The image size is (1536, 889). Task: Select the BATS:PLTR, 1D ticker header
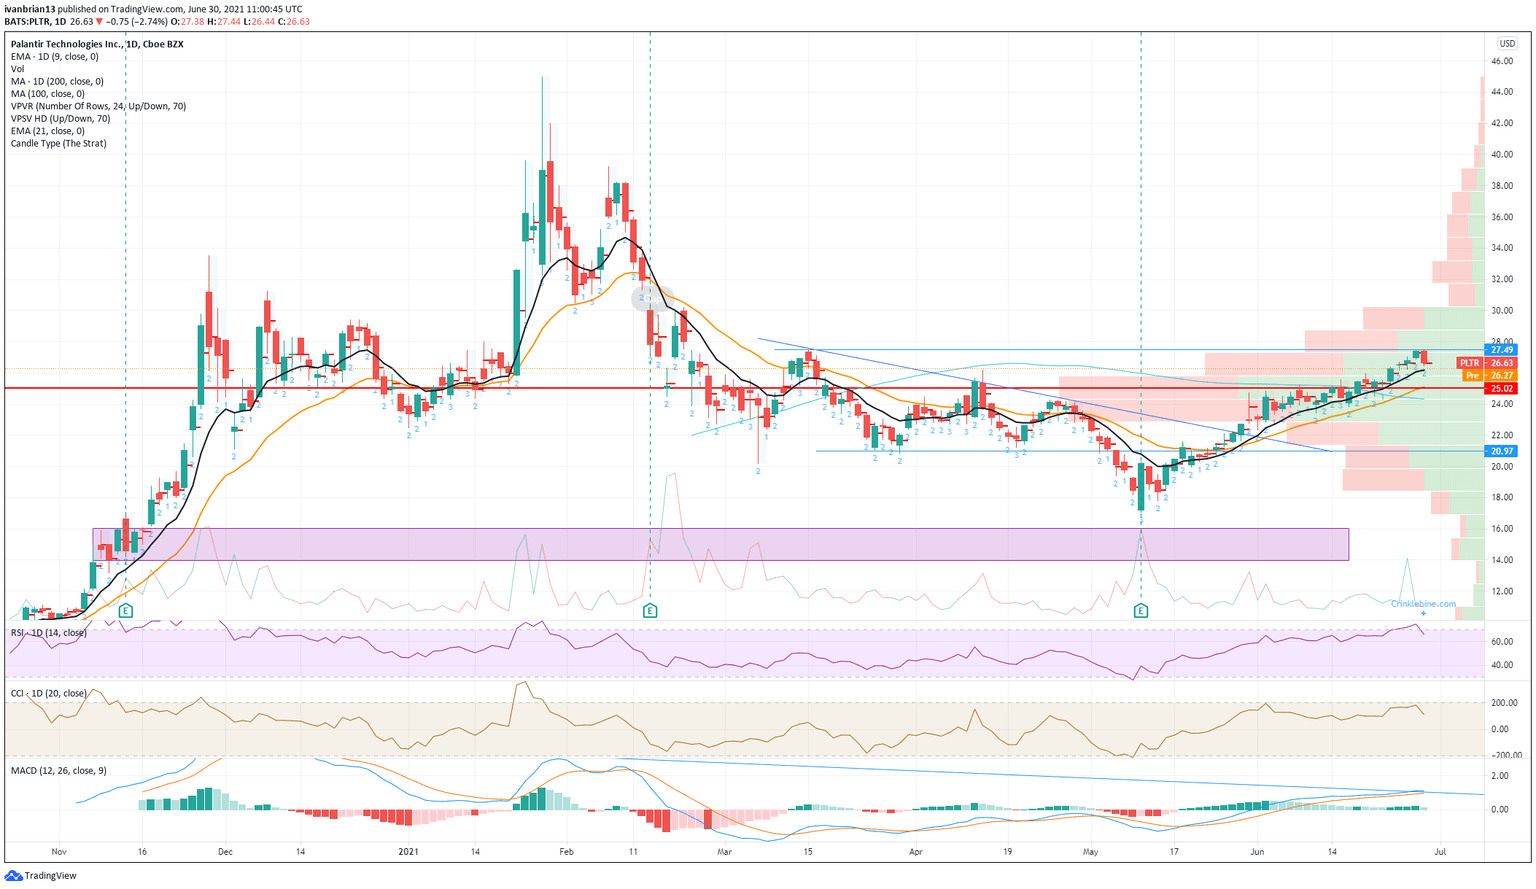pos(35,21)
